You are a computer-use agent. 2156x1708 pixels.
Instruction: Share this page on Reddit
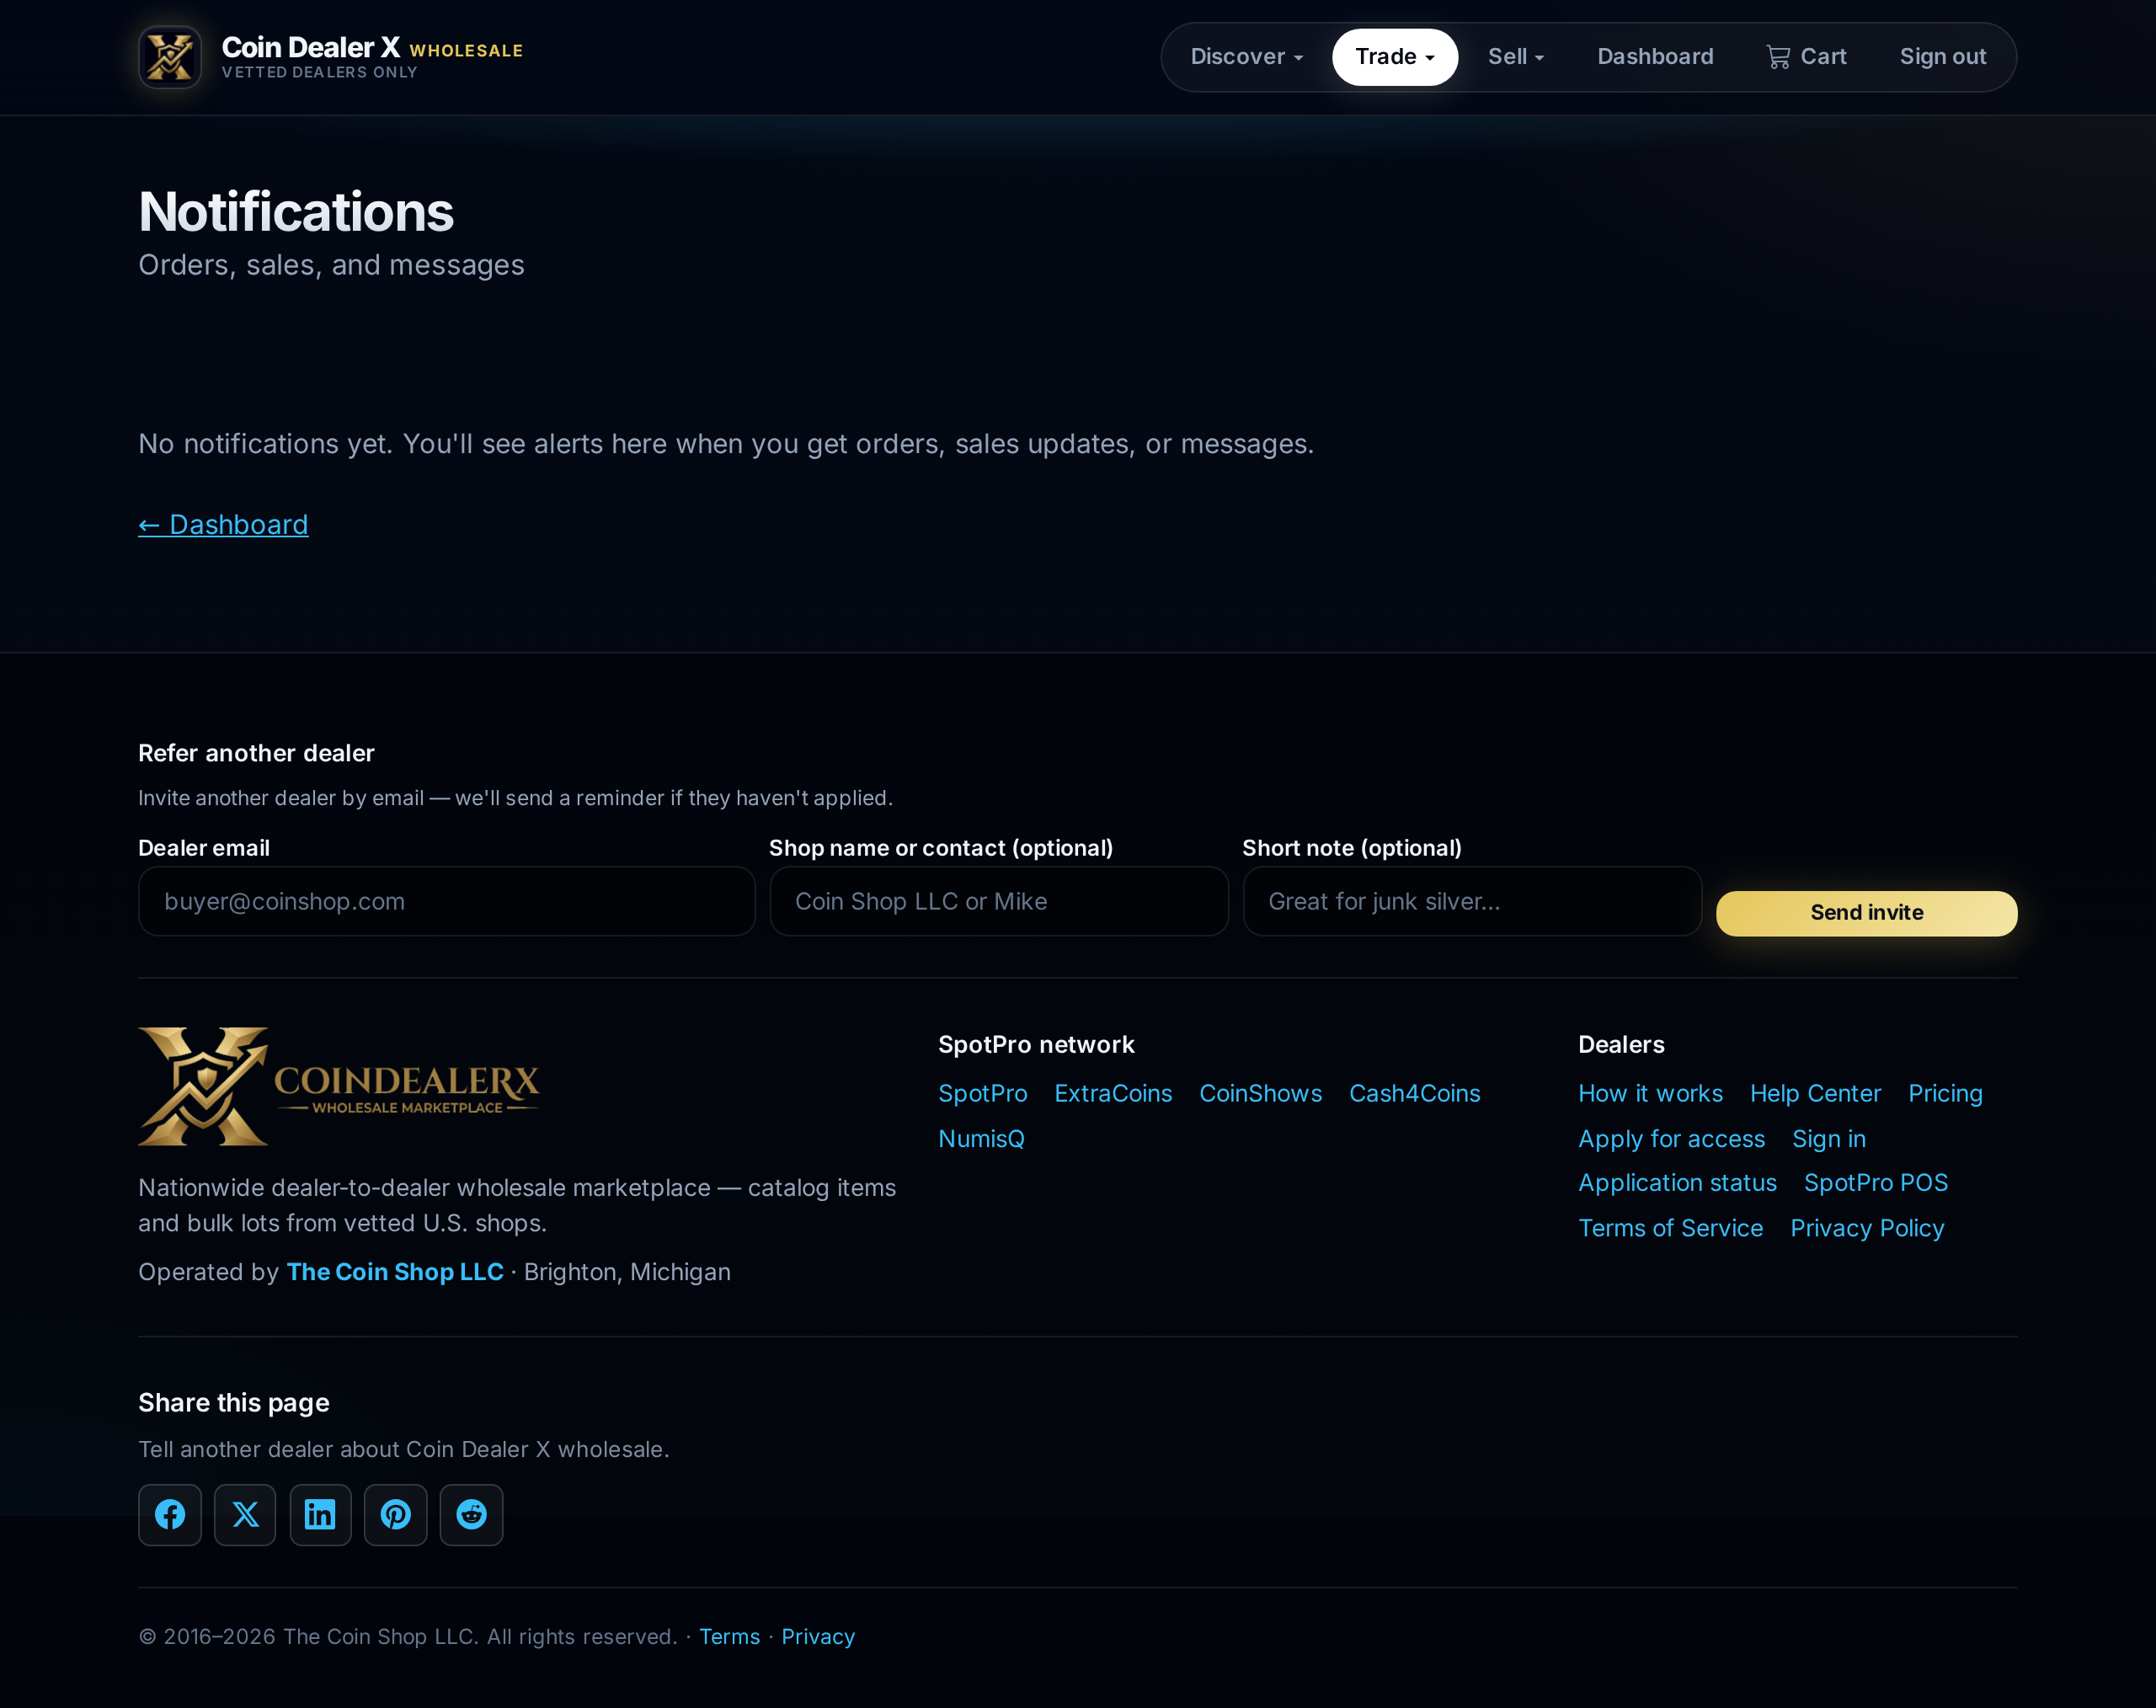[x=471, y=1515]
